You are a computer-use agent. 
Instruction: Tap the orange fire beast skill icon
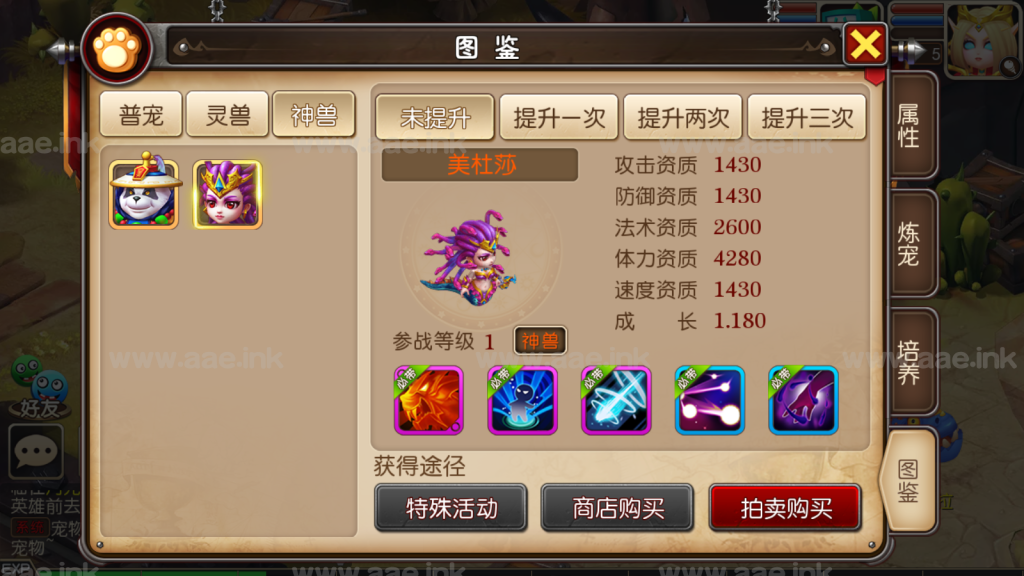pos(428,400)
